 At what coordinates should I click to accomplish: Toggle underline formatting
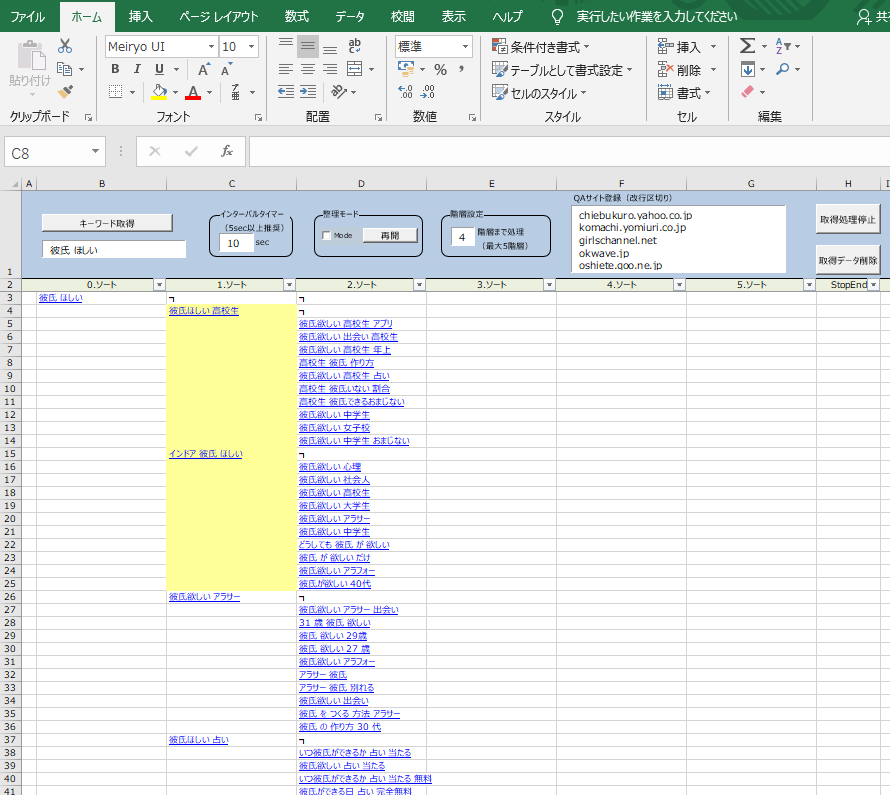(x=159, y=69)
